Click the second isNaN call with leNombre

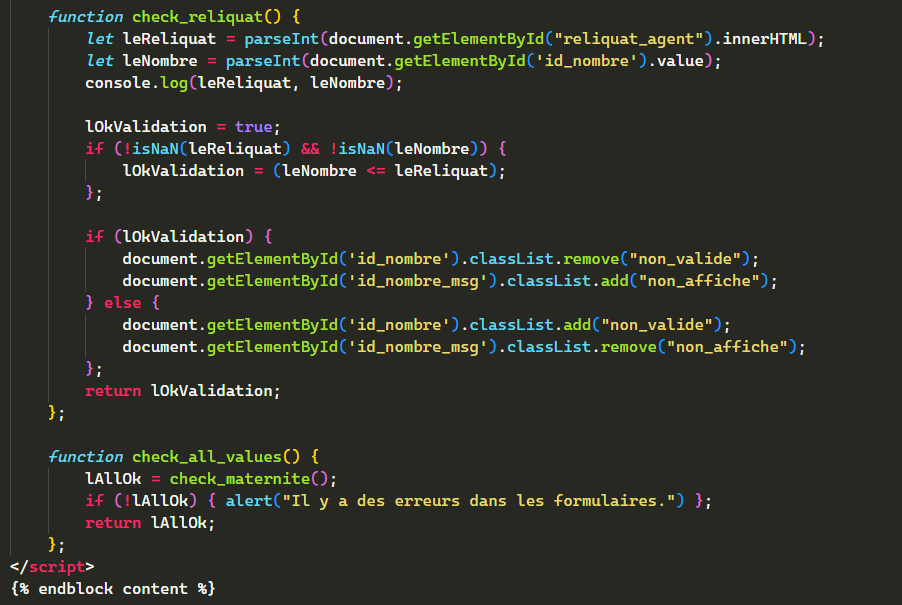pos(362,148)
